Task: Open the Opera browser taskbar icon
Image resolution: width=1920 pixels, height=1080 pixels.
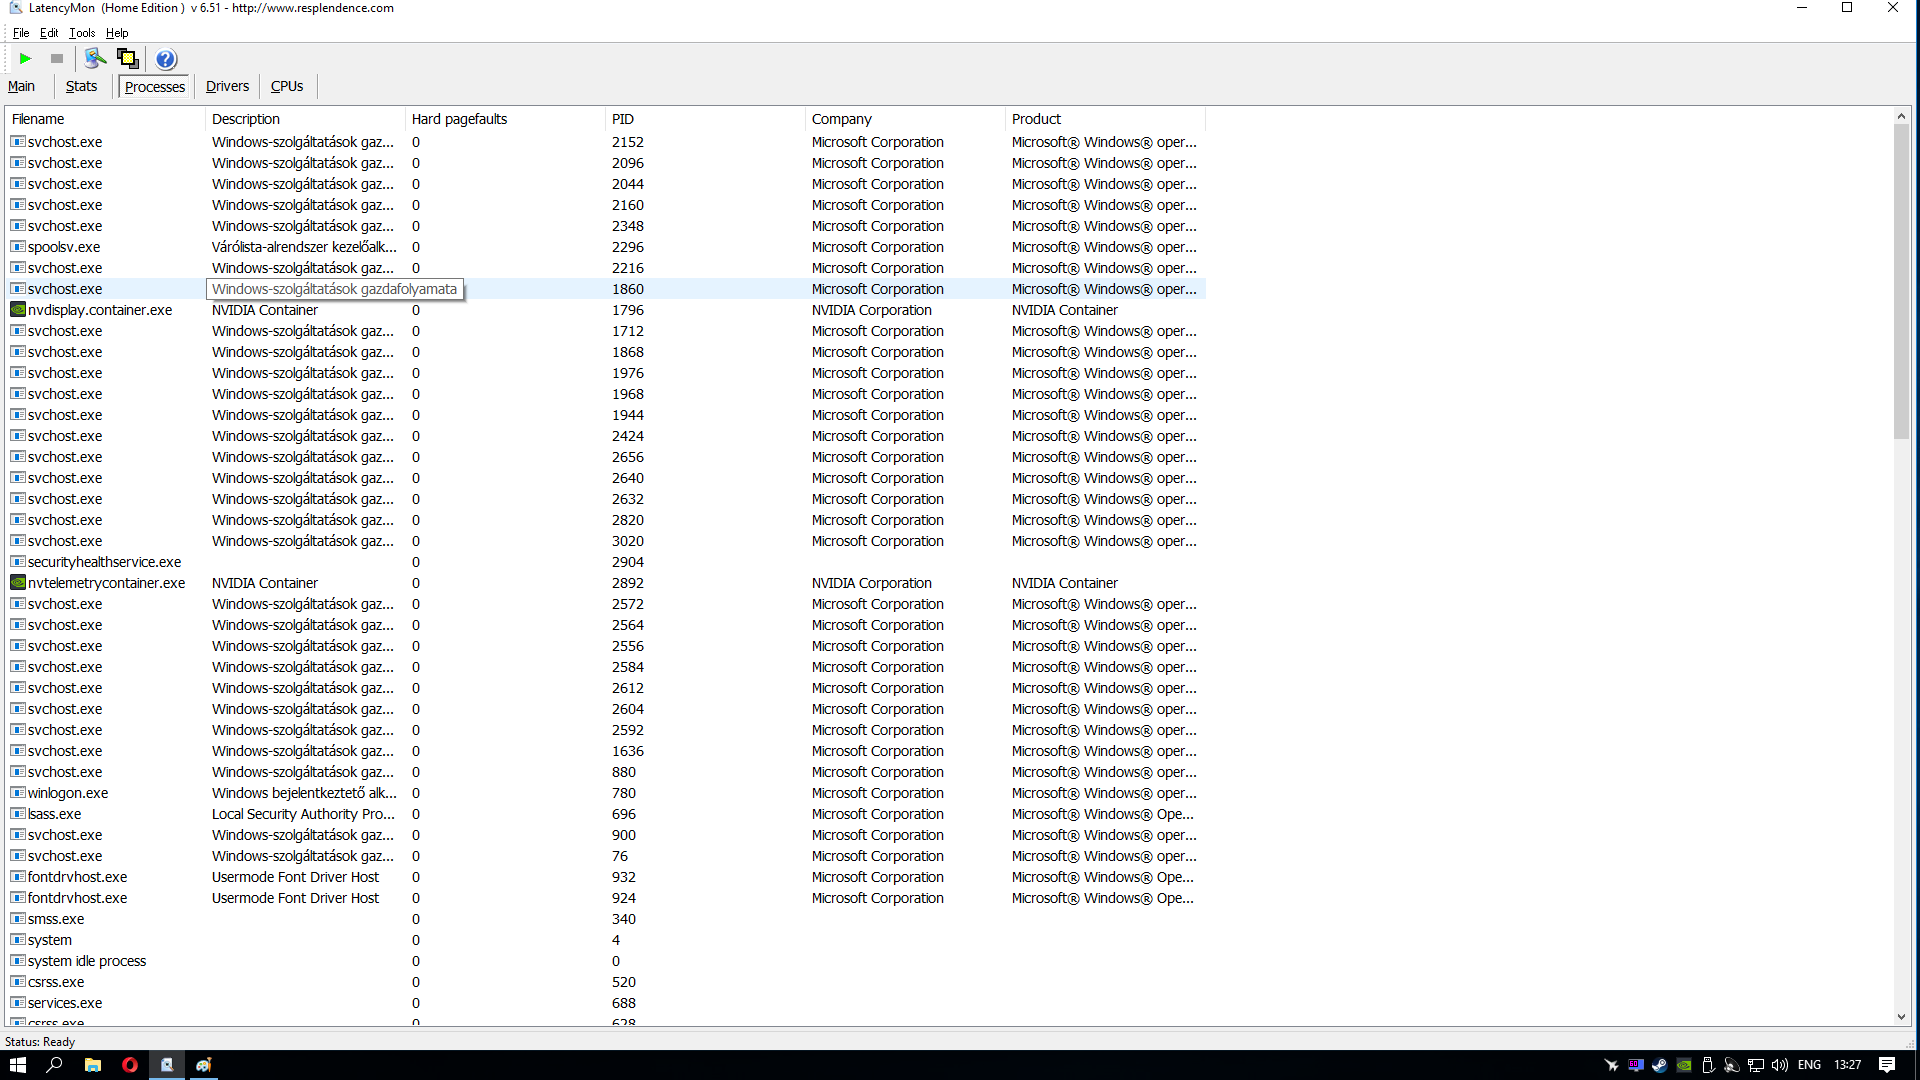Action: point(129,1065)
